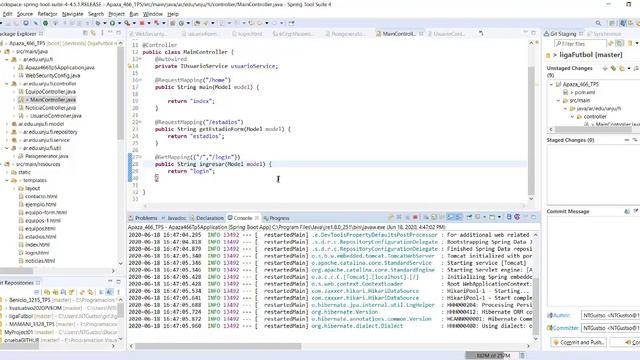Toggle hierarchical layout in Git Repositories toolbar
The height and width of the screenshot is (360, 640).
tap(109, 292)
